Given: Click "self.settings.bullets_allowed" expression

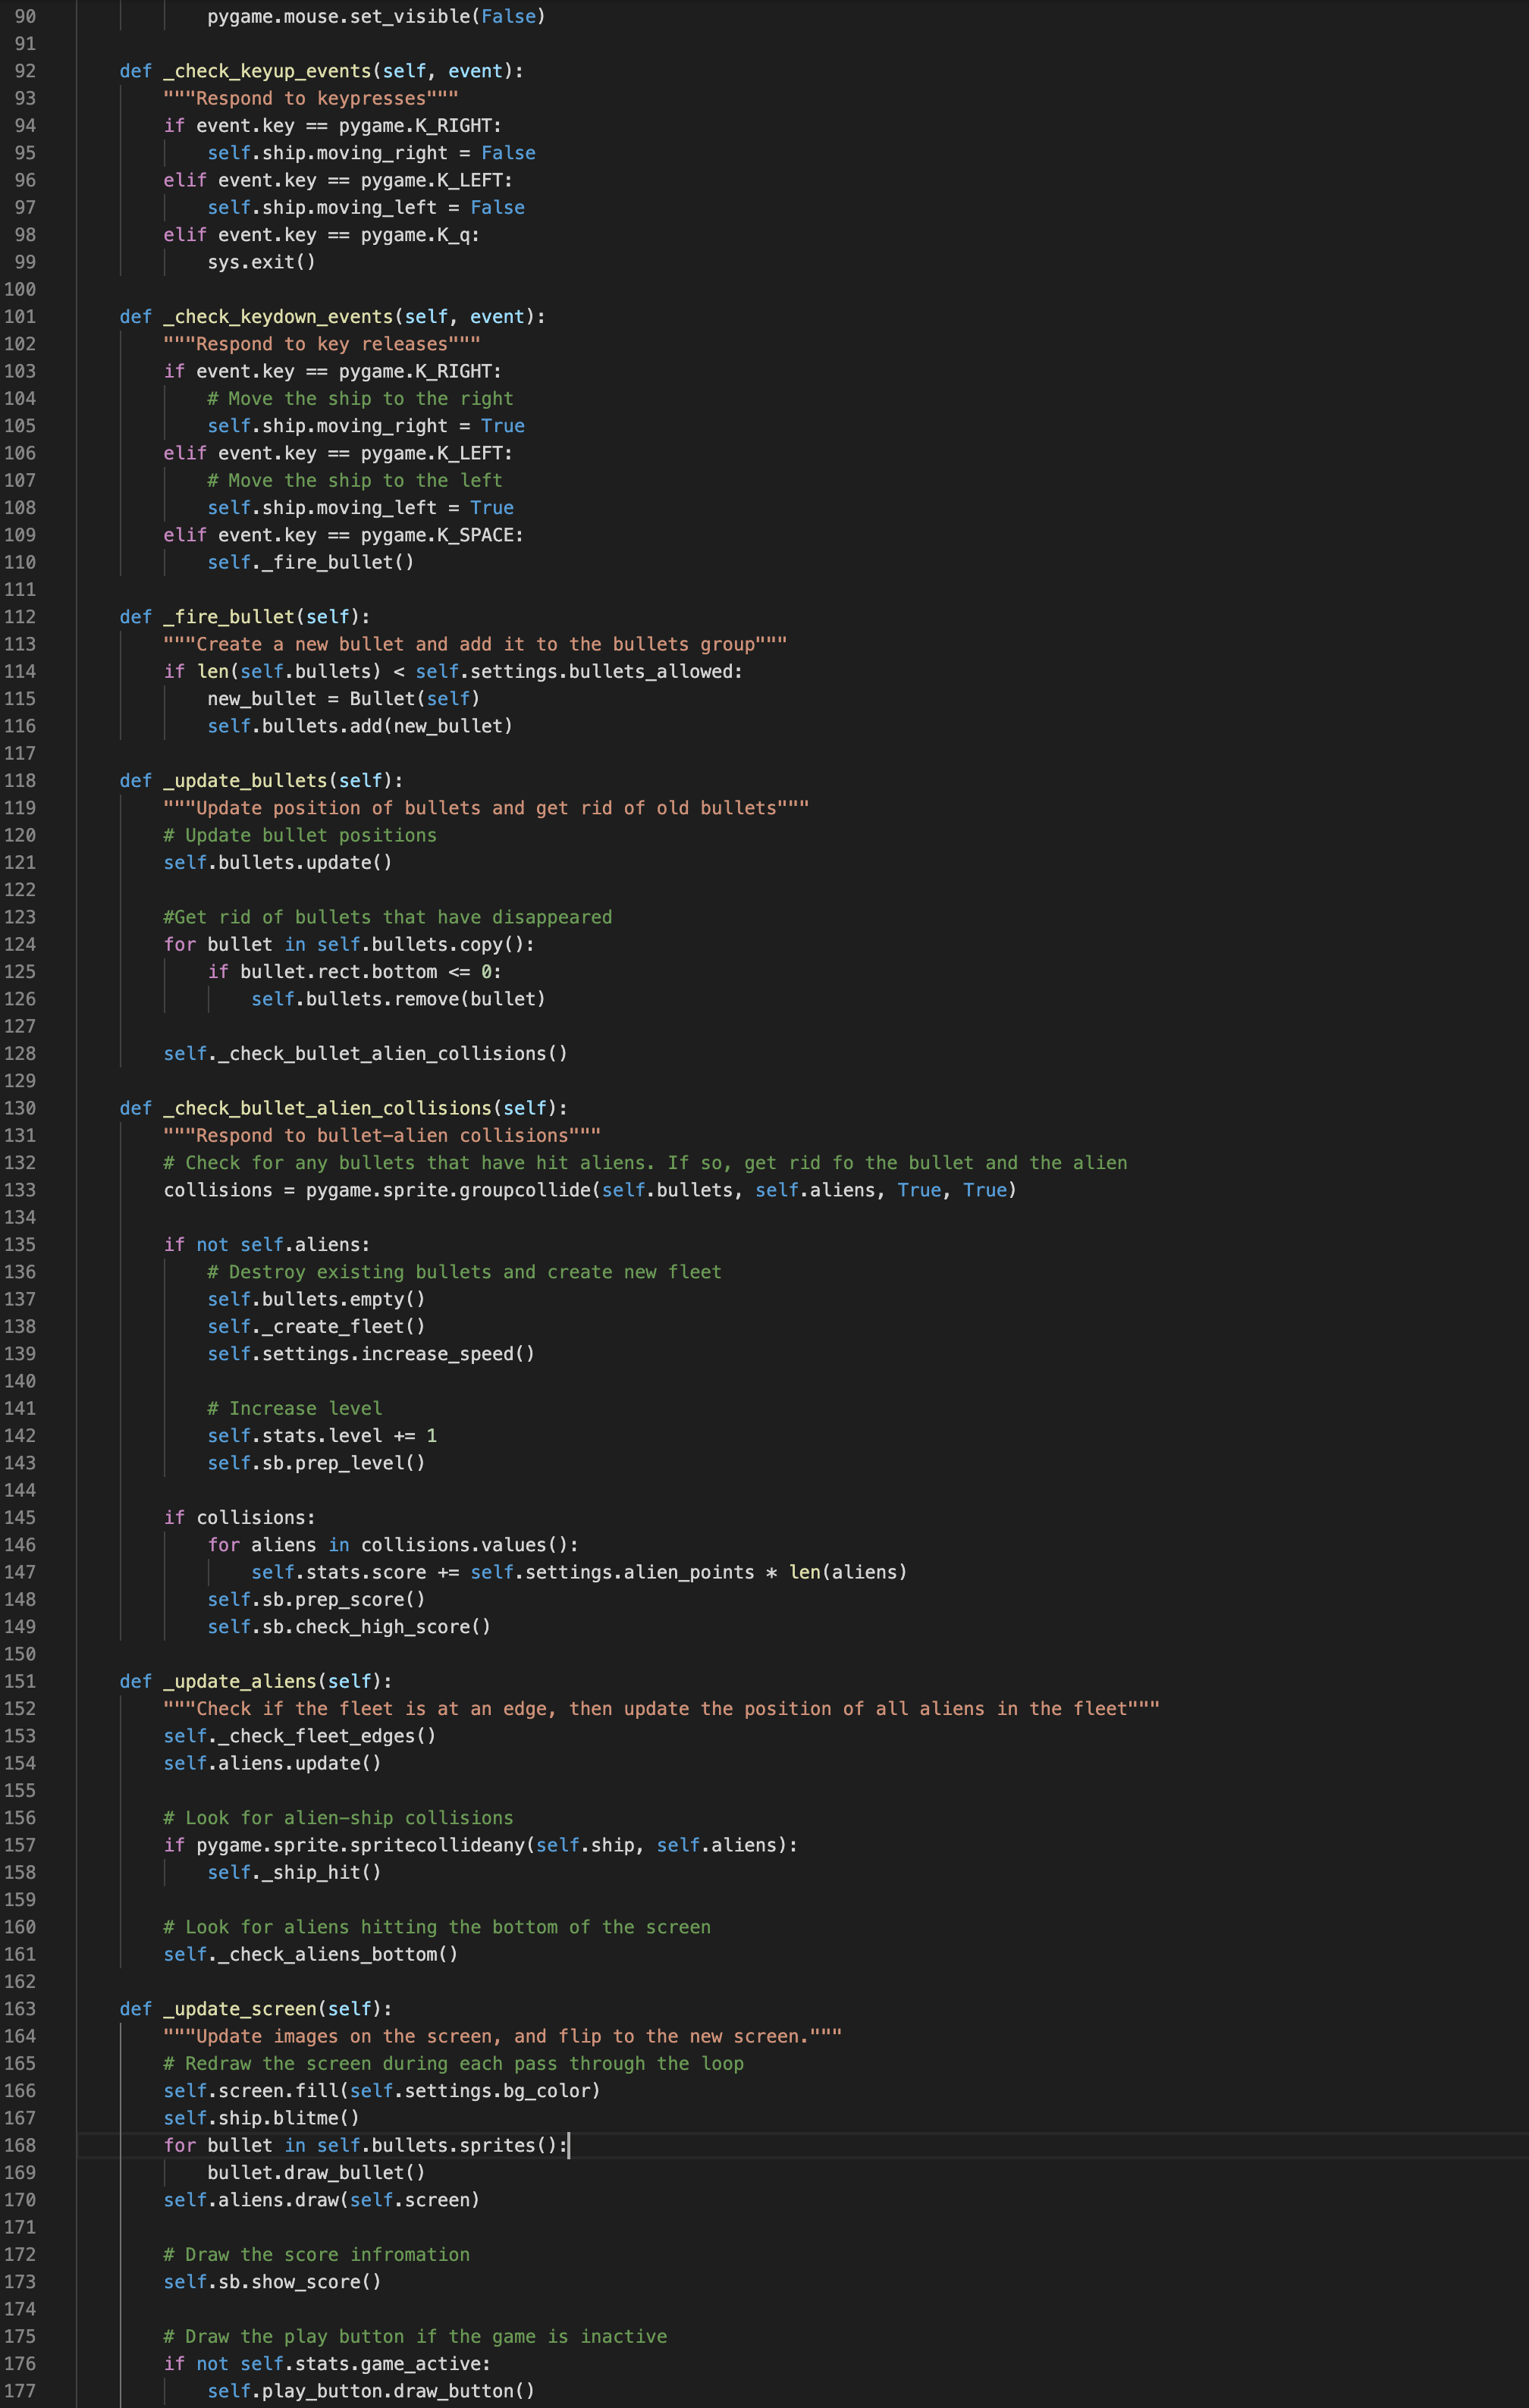Looking at the screenshot, I should point(574,671).
